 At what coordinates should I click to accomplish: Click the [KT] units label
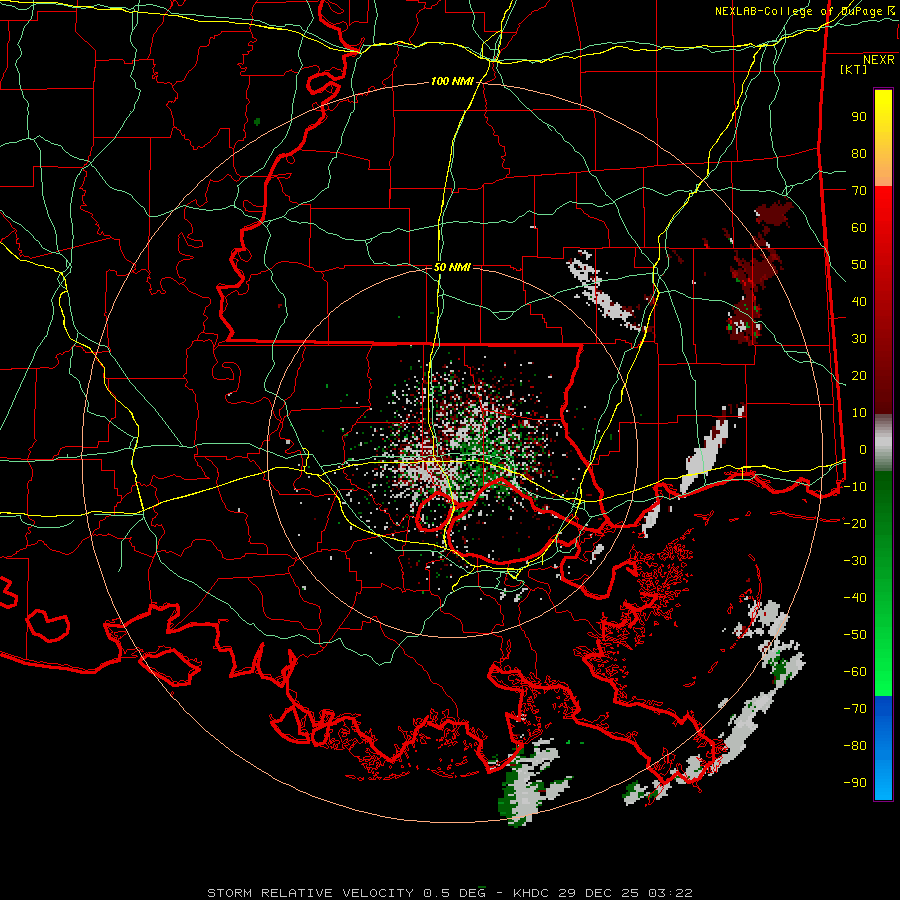coord(853,69)
